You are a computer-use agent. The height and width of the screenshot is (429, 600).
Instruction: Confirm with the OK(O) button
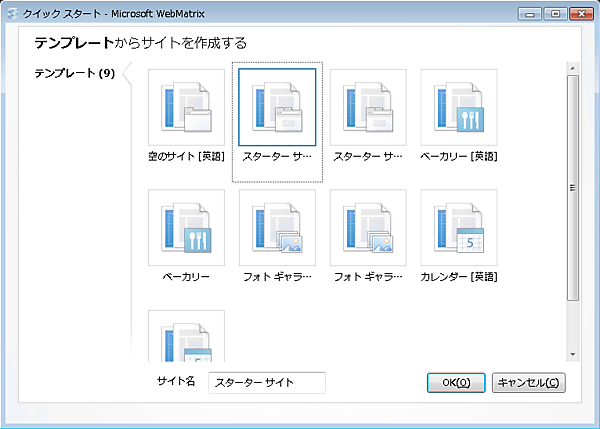tap(456, 383)
